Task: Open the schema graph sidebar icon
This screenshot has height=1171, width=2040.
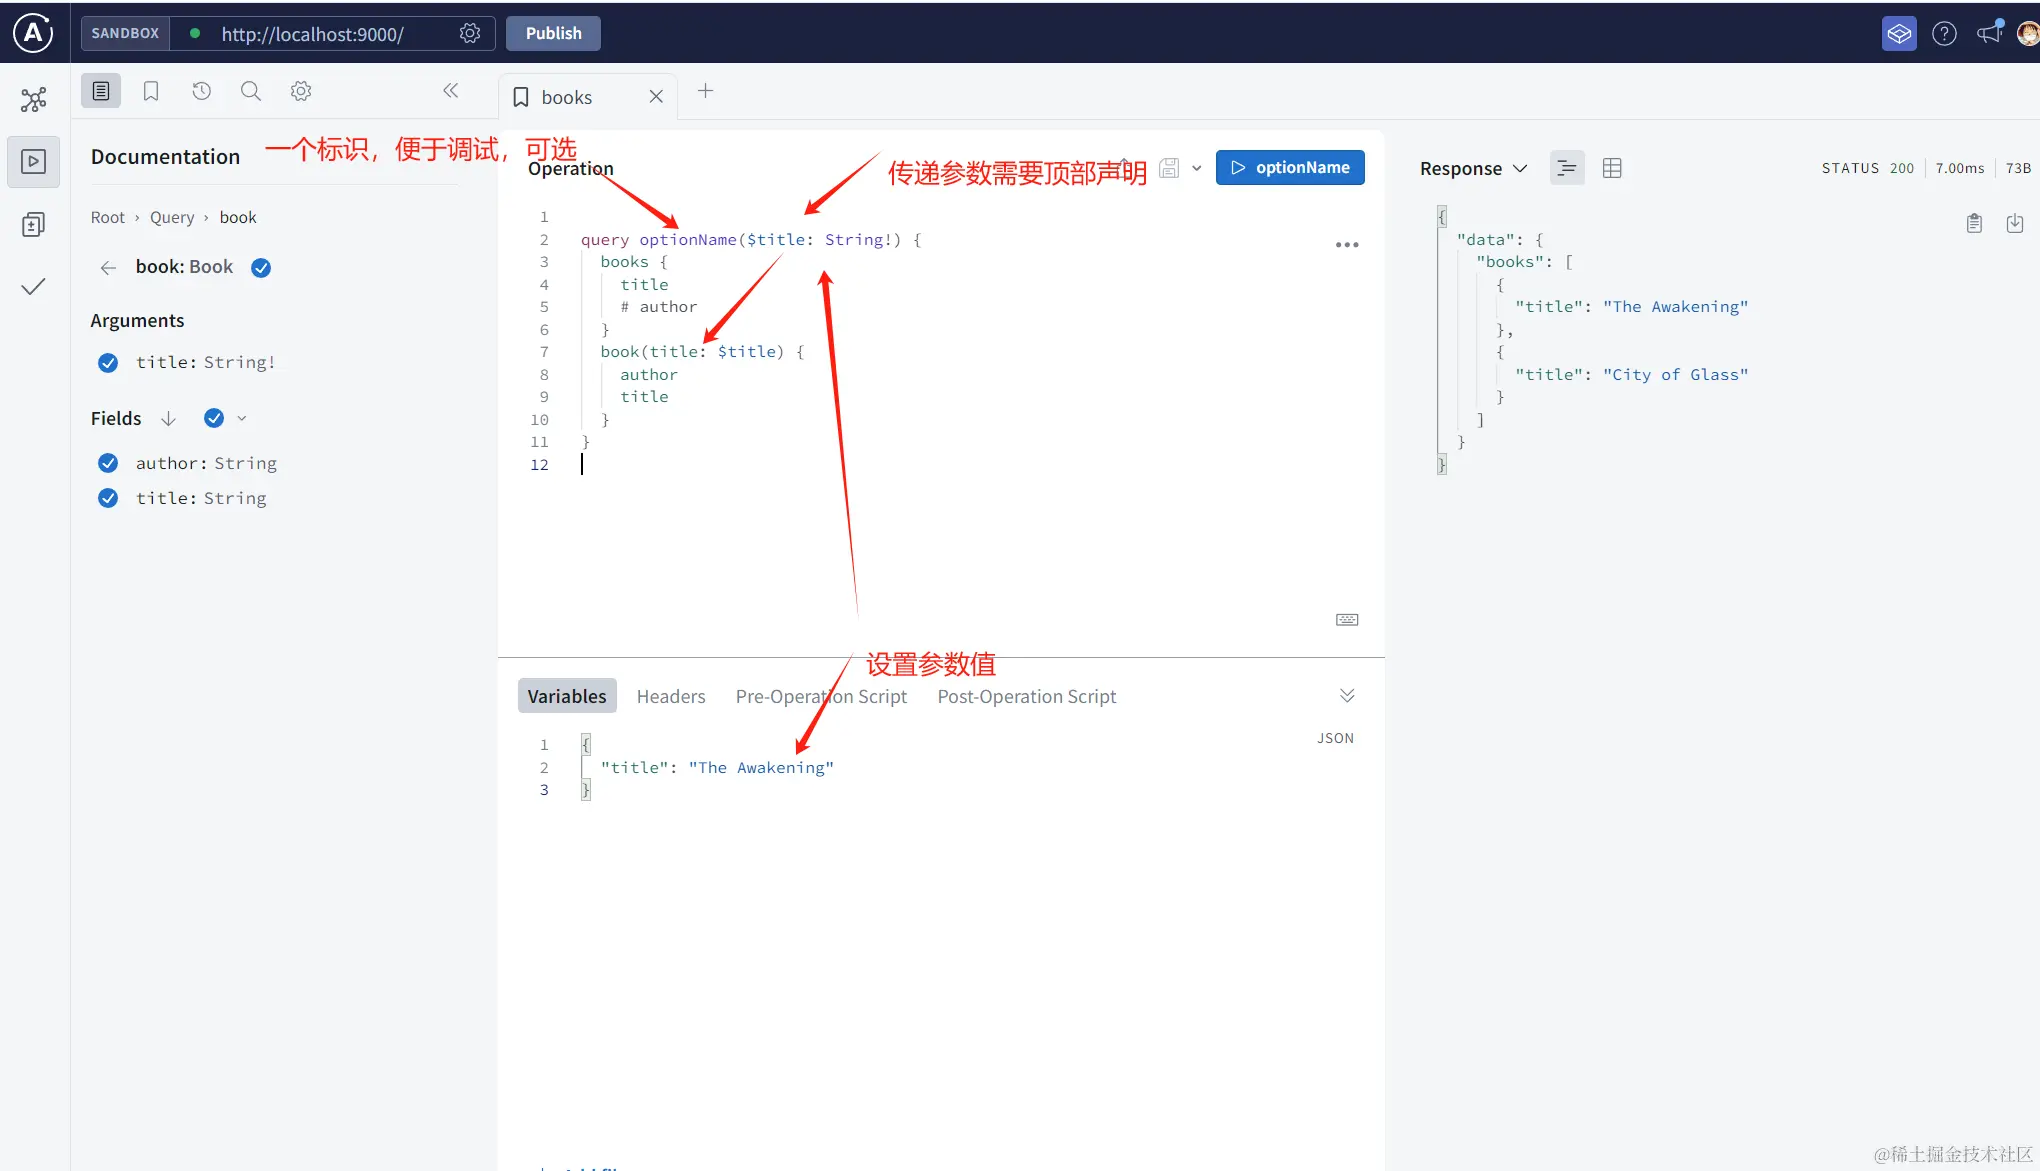Action: point(34,99)
